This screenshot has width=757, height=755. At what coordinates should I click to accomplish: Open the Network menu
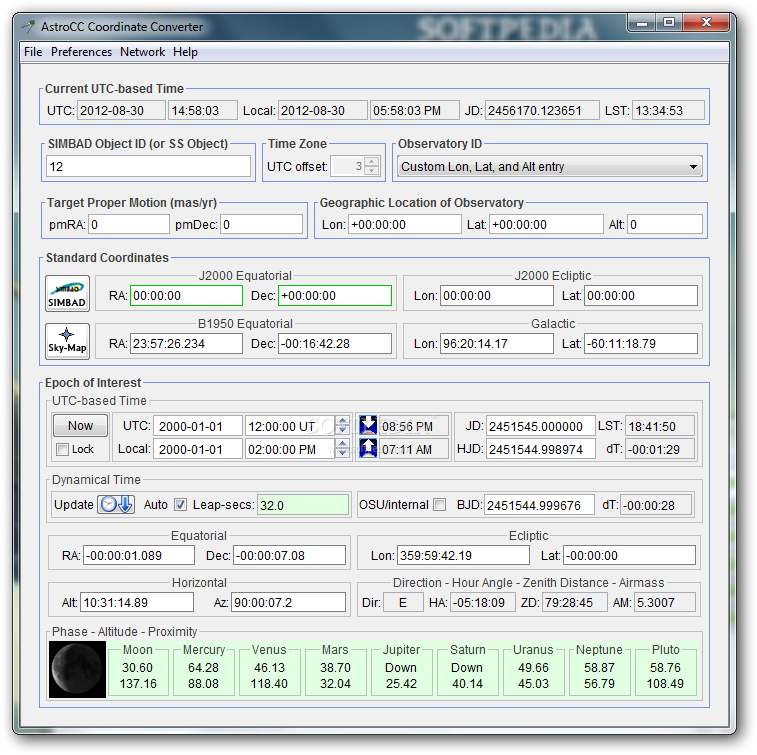pos(142,52)
